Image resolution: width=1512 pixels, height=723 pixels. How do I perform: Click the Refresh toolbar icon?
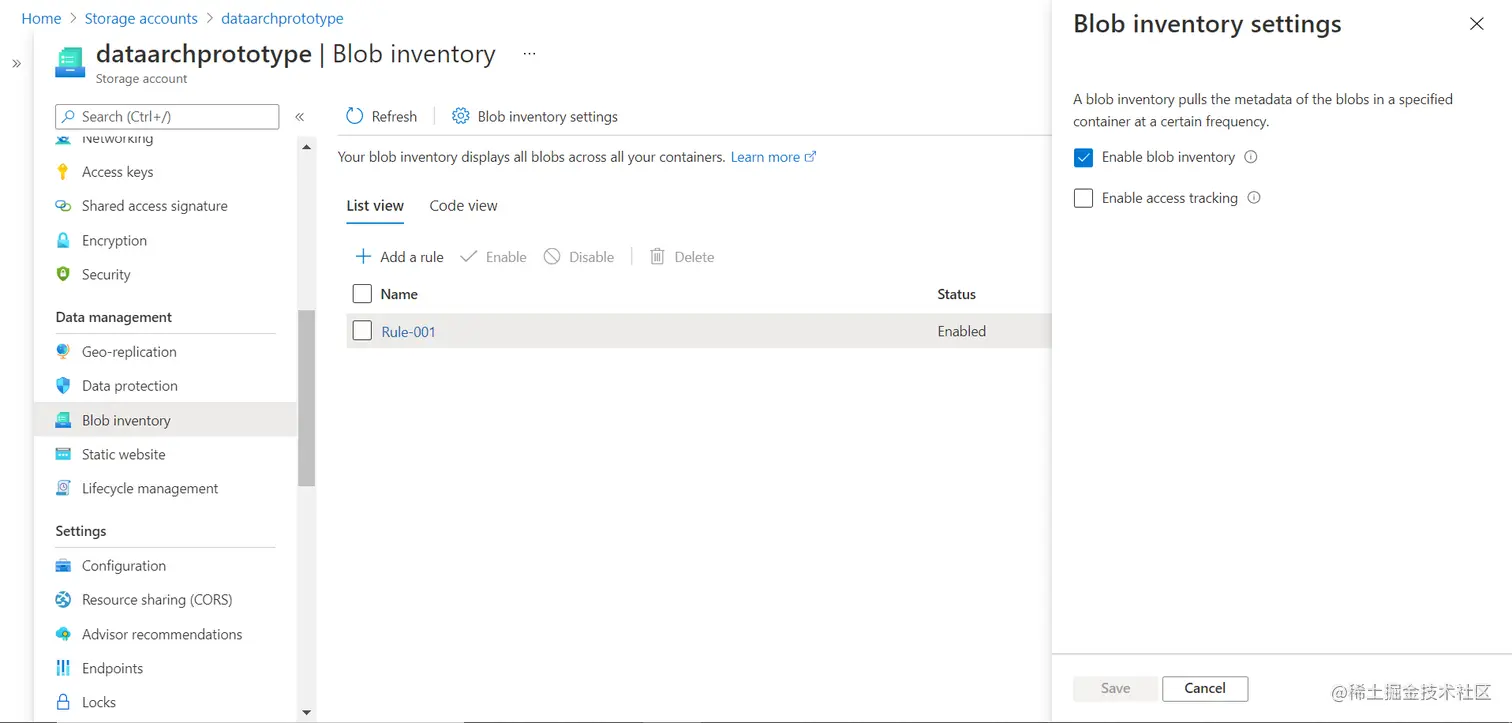(355, 116)
